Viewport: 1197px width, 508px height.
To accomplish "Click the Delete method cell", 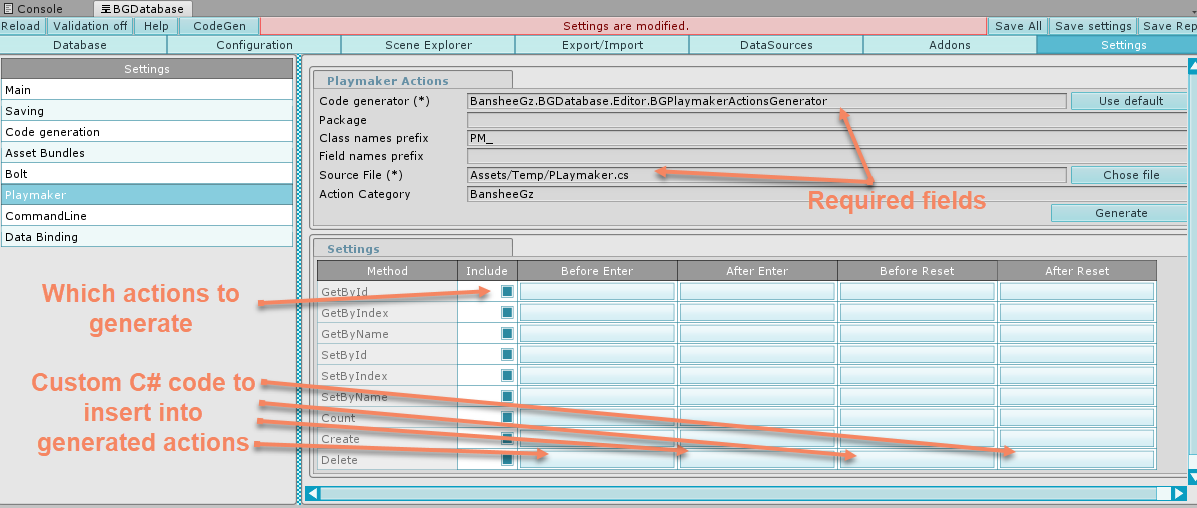I will point(387,460).
